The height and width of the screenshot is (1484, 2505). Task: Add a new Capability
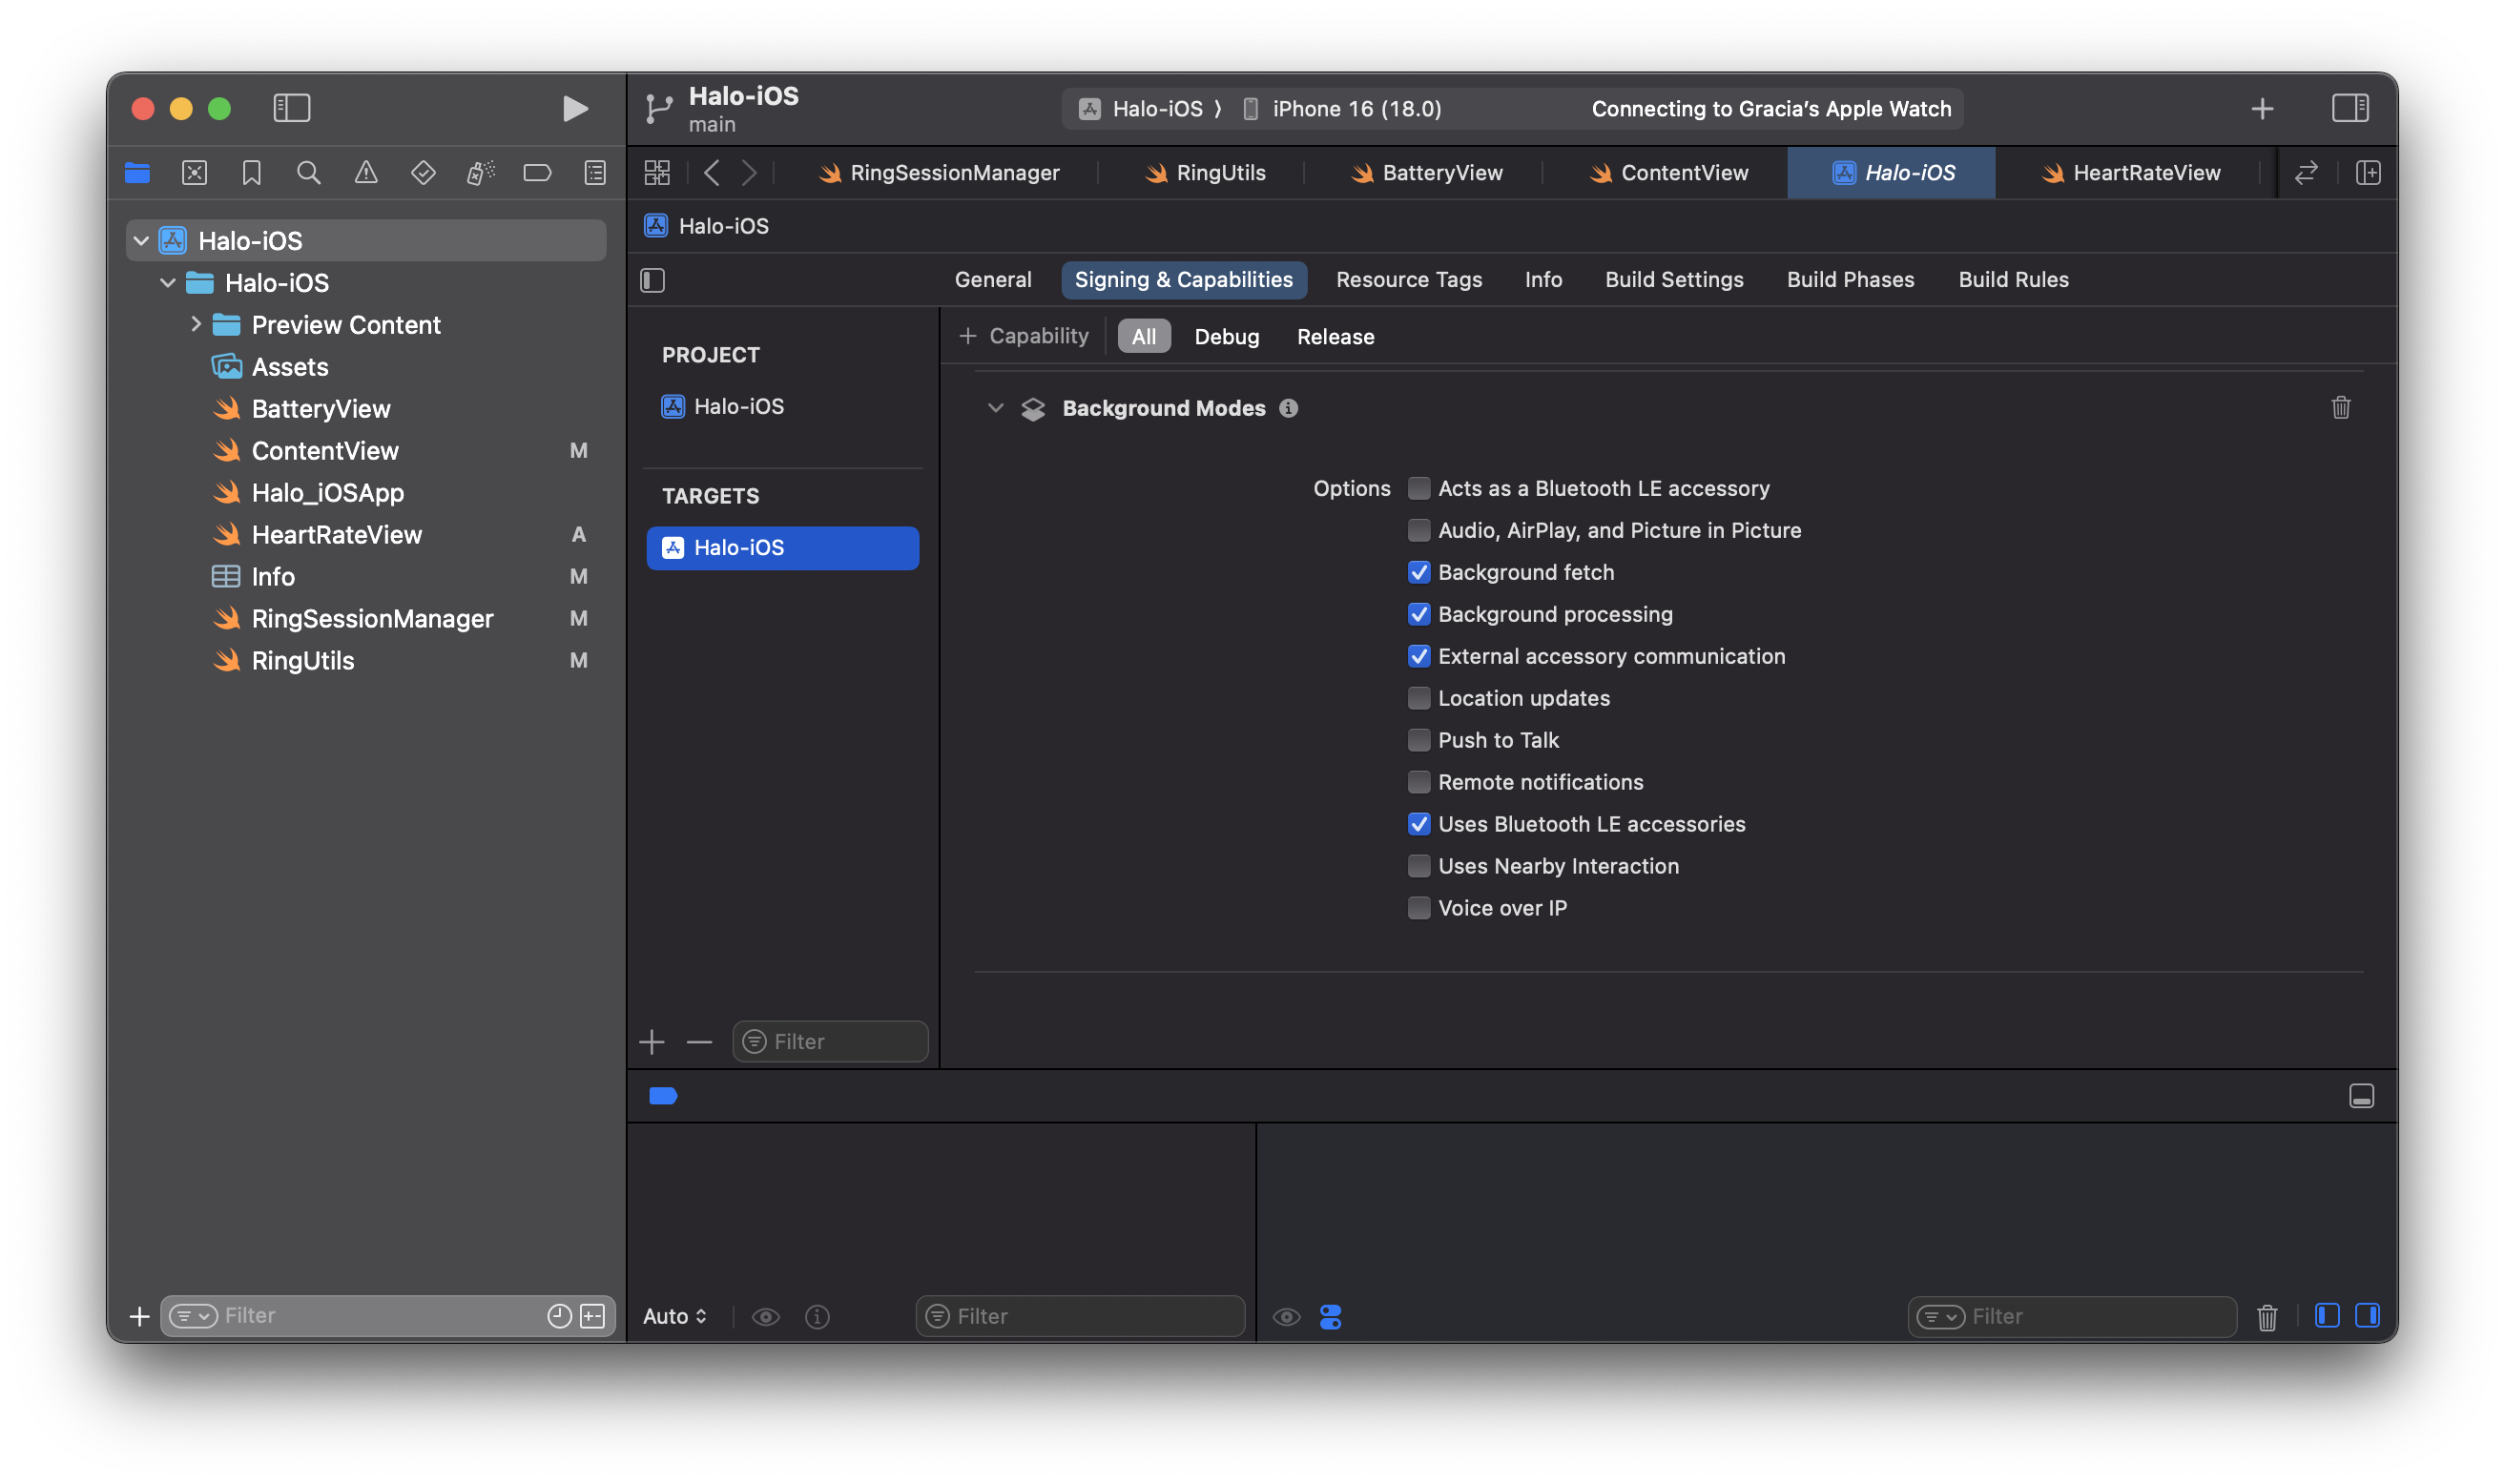(x=1023, y=336)
